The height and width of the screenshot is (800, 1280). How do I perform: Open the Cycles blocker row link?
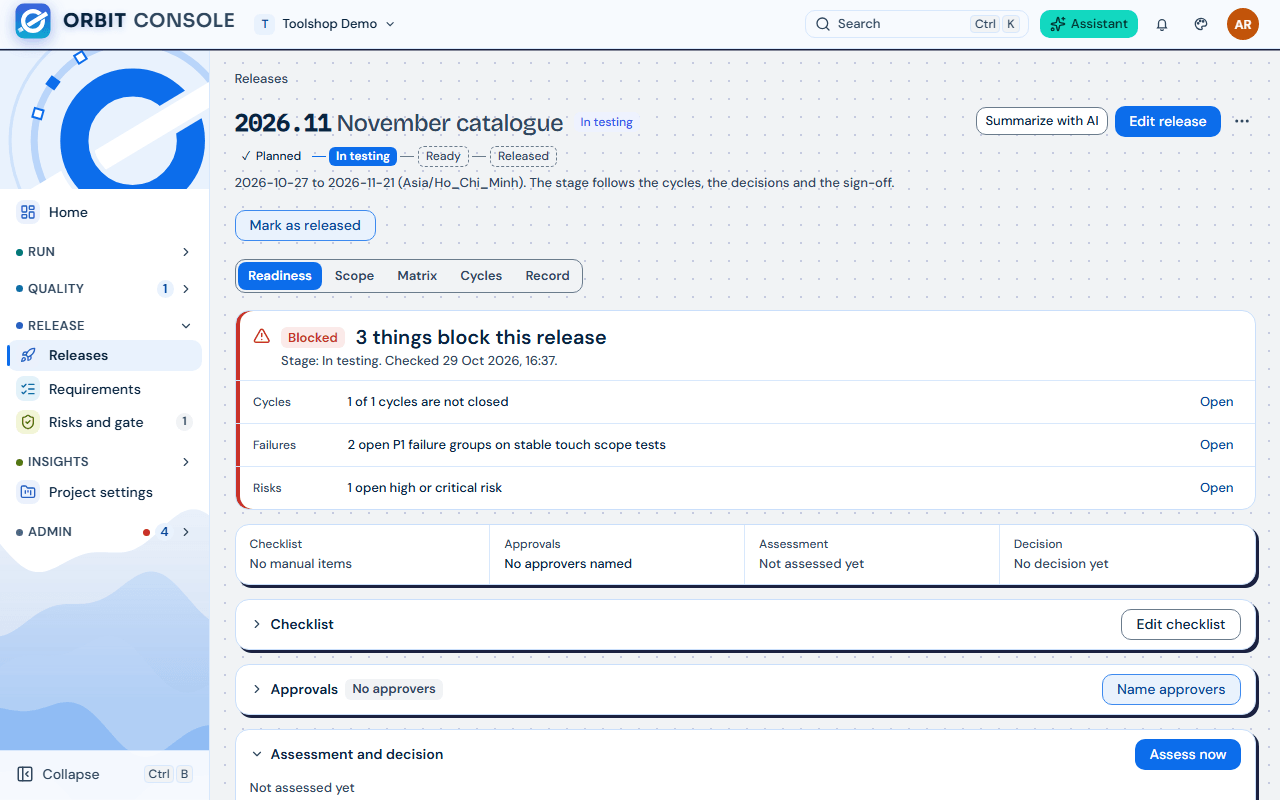pos(1216,402)
